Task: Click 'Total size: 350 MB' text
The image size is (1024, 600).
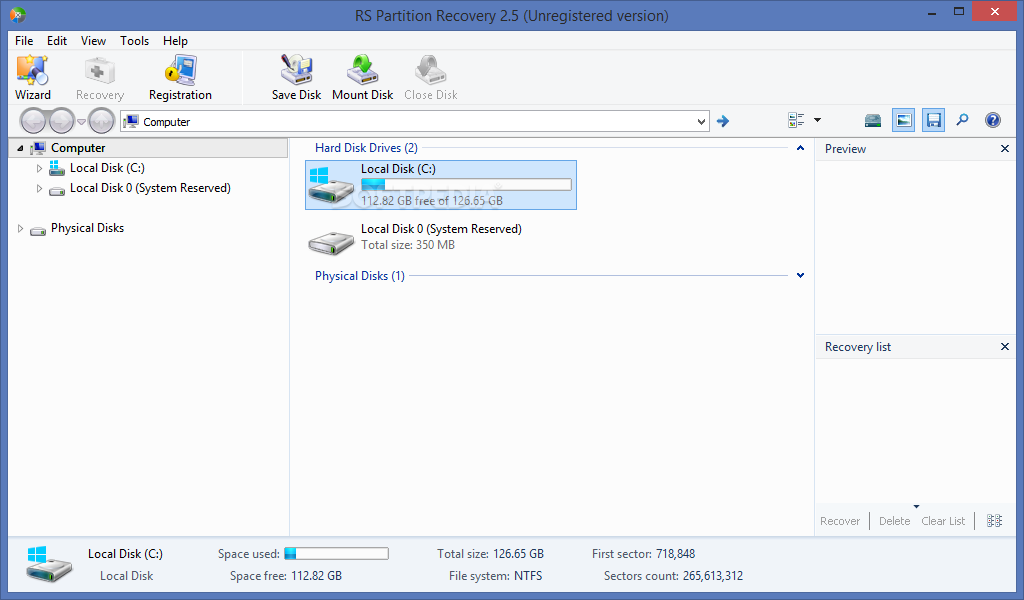Action: [408, 245]
